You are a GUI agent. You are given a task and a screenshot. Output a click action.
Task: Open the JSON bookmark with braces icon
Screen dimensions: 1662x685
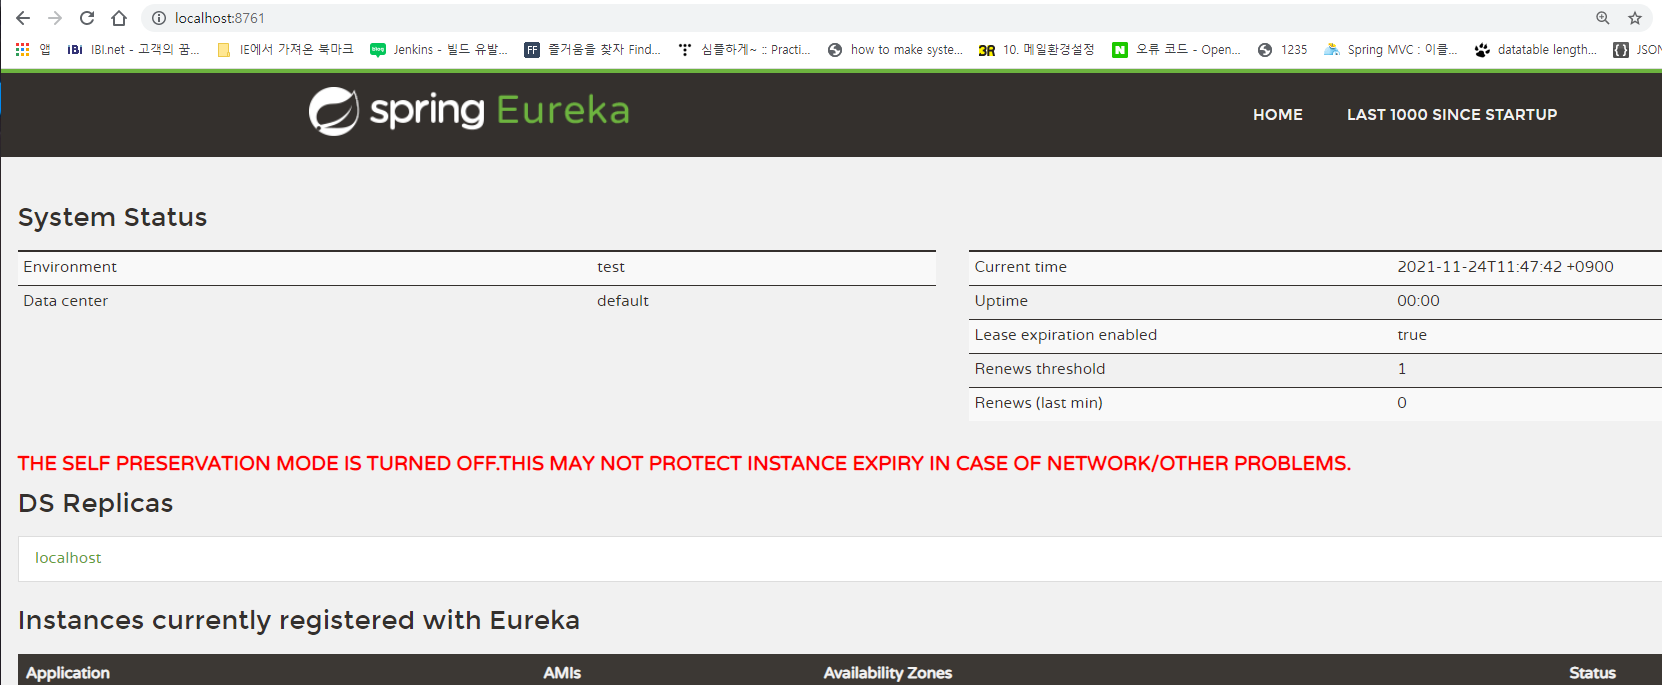[x=1637, y=49]
